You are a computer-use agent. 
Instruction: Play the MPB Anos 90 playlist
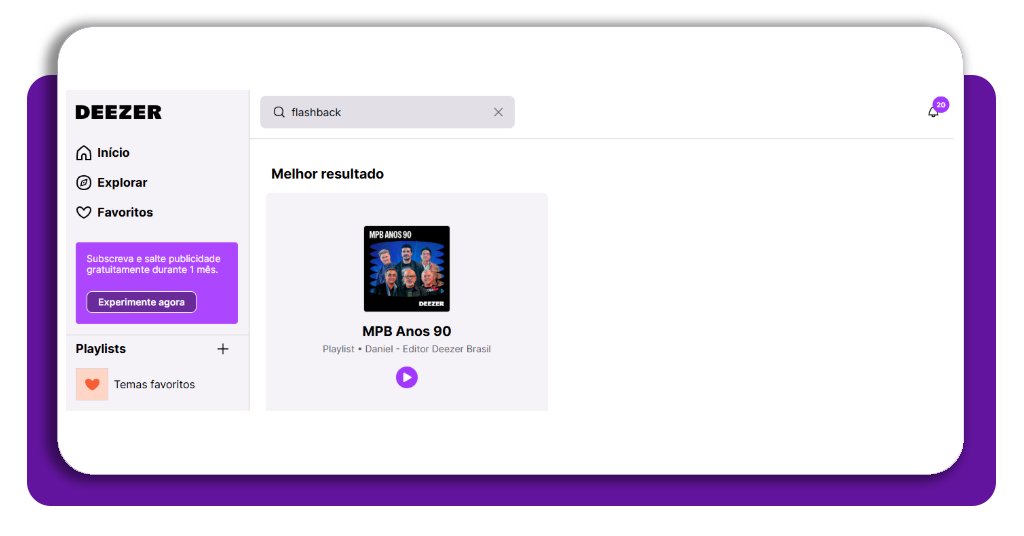click(x=407, y=377)
